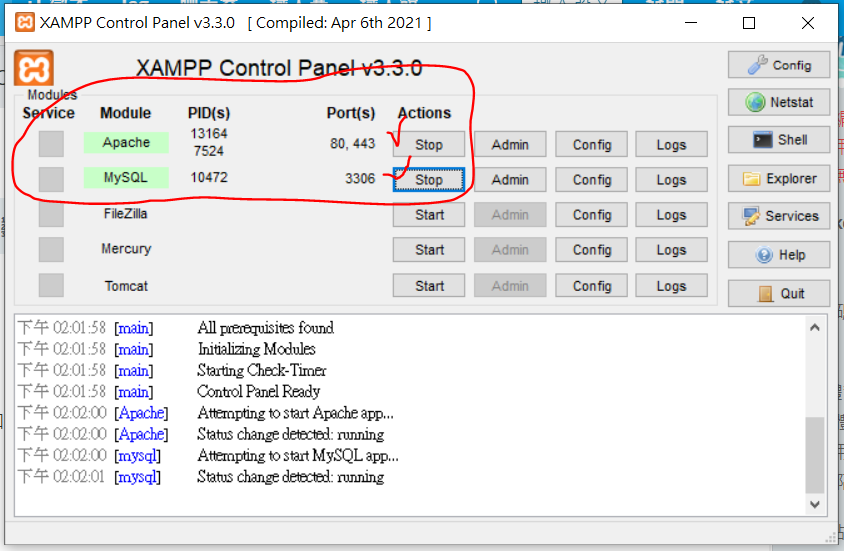844x551 pixels.
Task: Open Apache Config menu
Action: [x=592, y=144]
